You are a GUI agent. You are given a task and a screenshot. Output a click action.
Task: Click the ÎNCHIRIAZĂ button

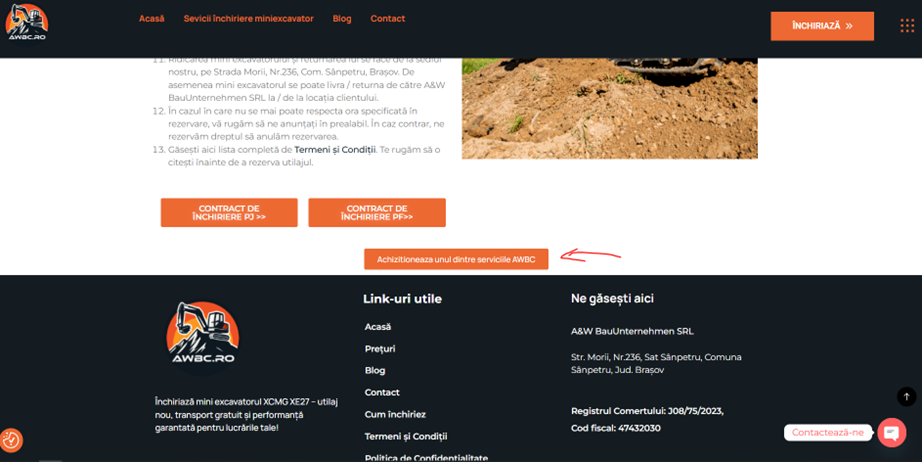822,26
